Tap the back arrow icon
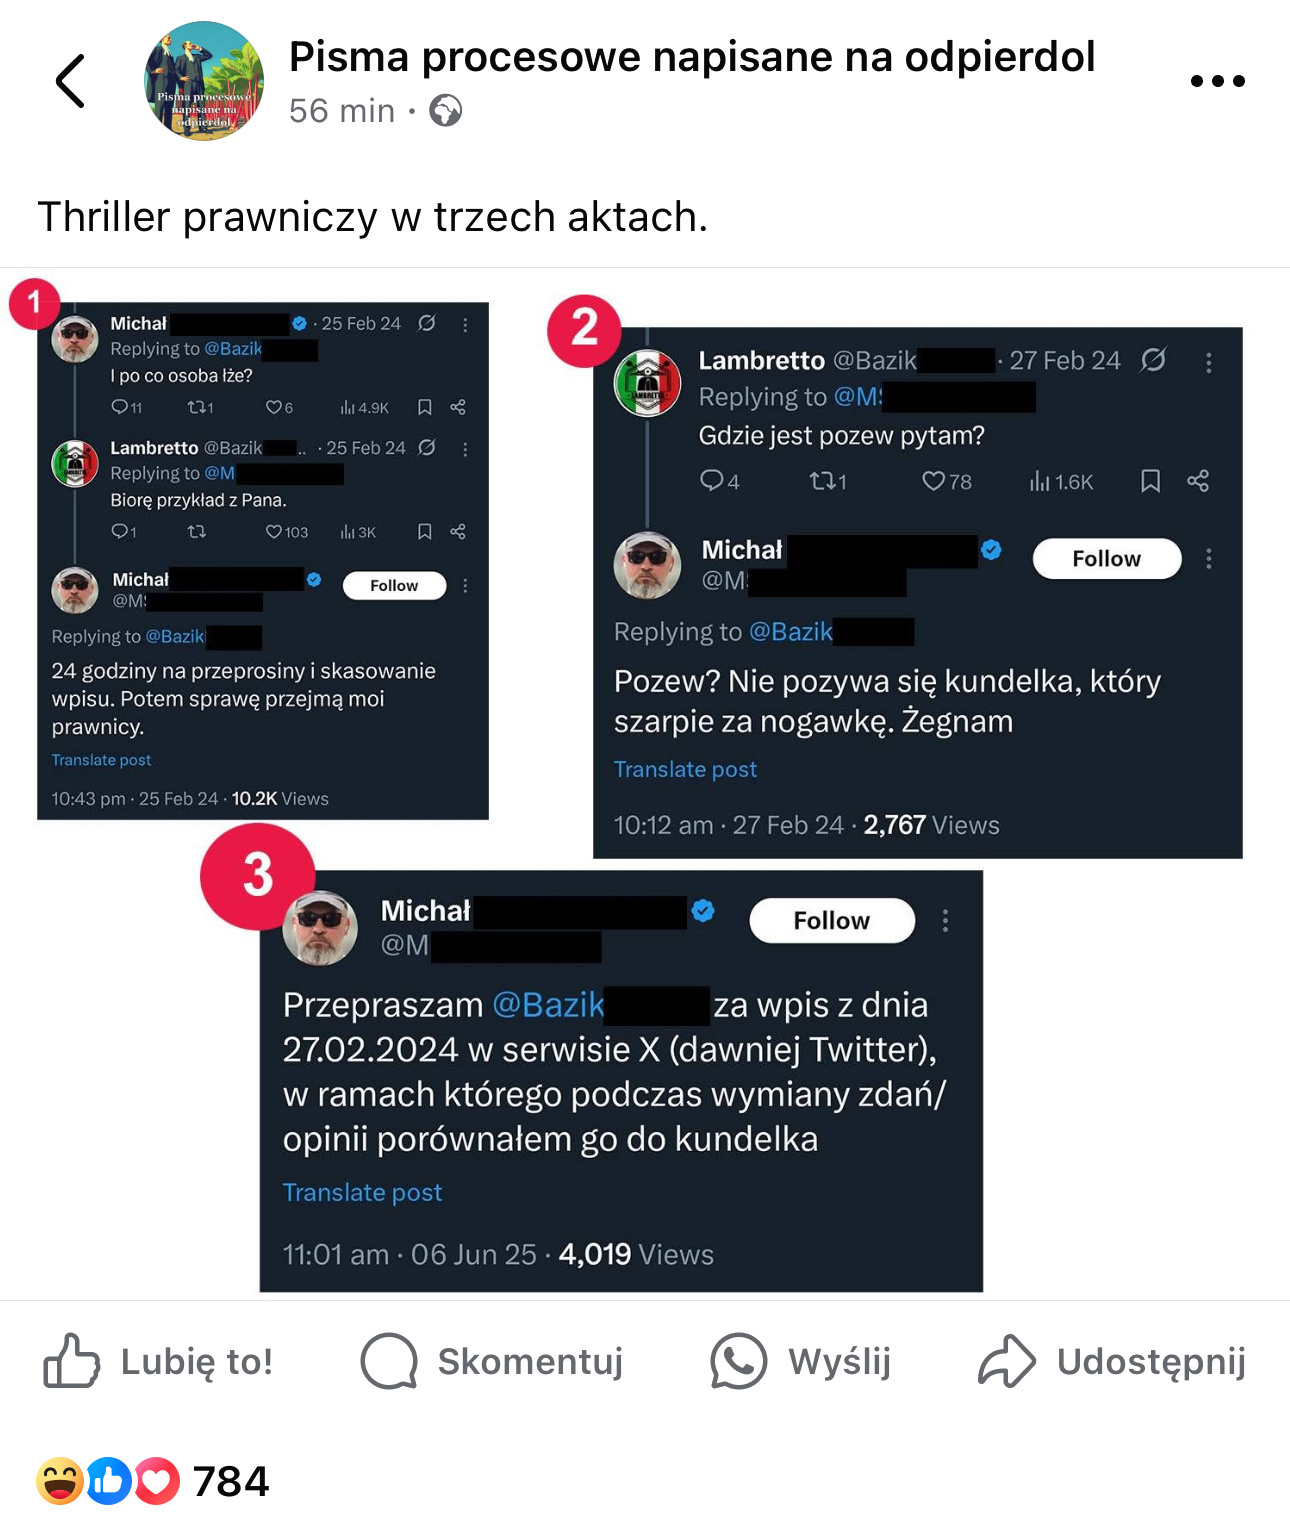Viewport: 1290px width, 1540px height. (70, 81)
